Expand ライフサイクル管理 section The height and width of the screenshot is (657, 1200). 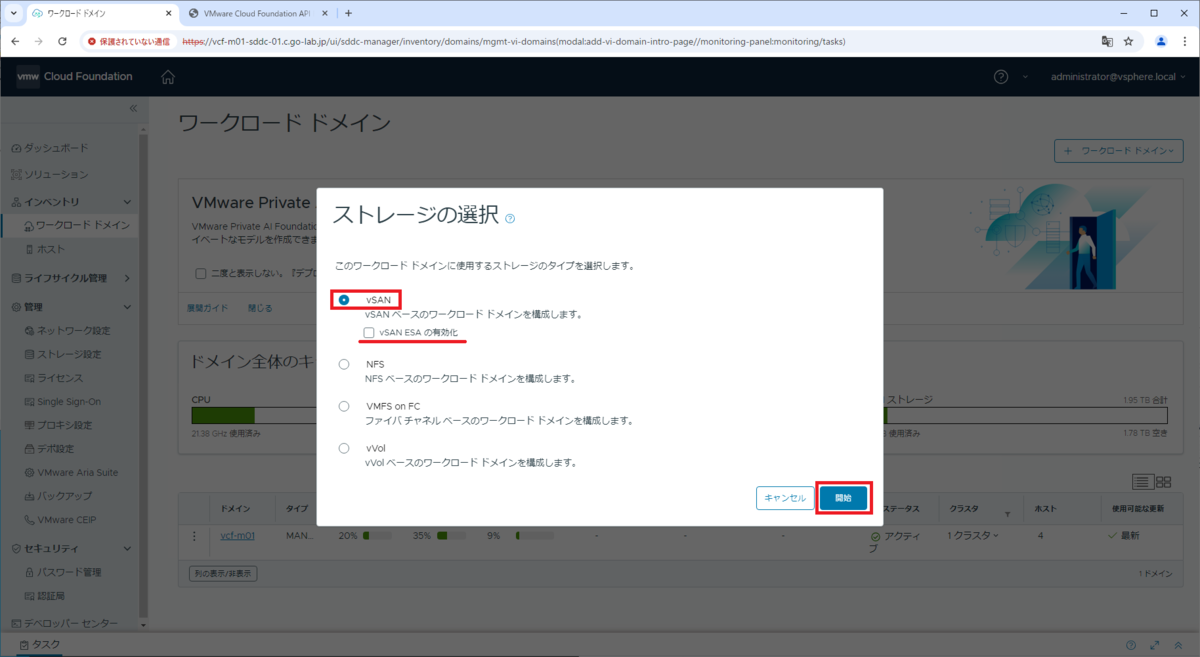coord(127,278)
